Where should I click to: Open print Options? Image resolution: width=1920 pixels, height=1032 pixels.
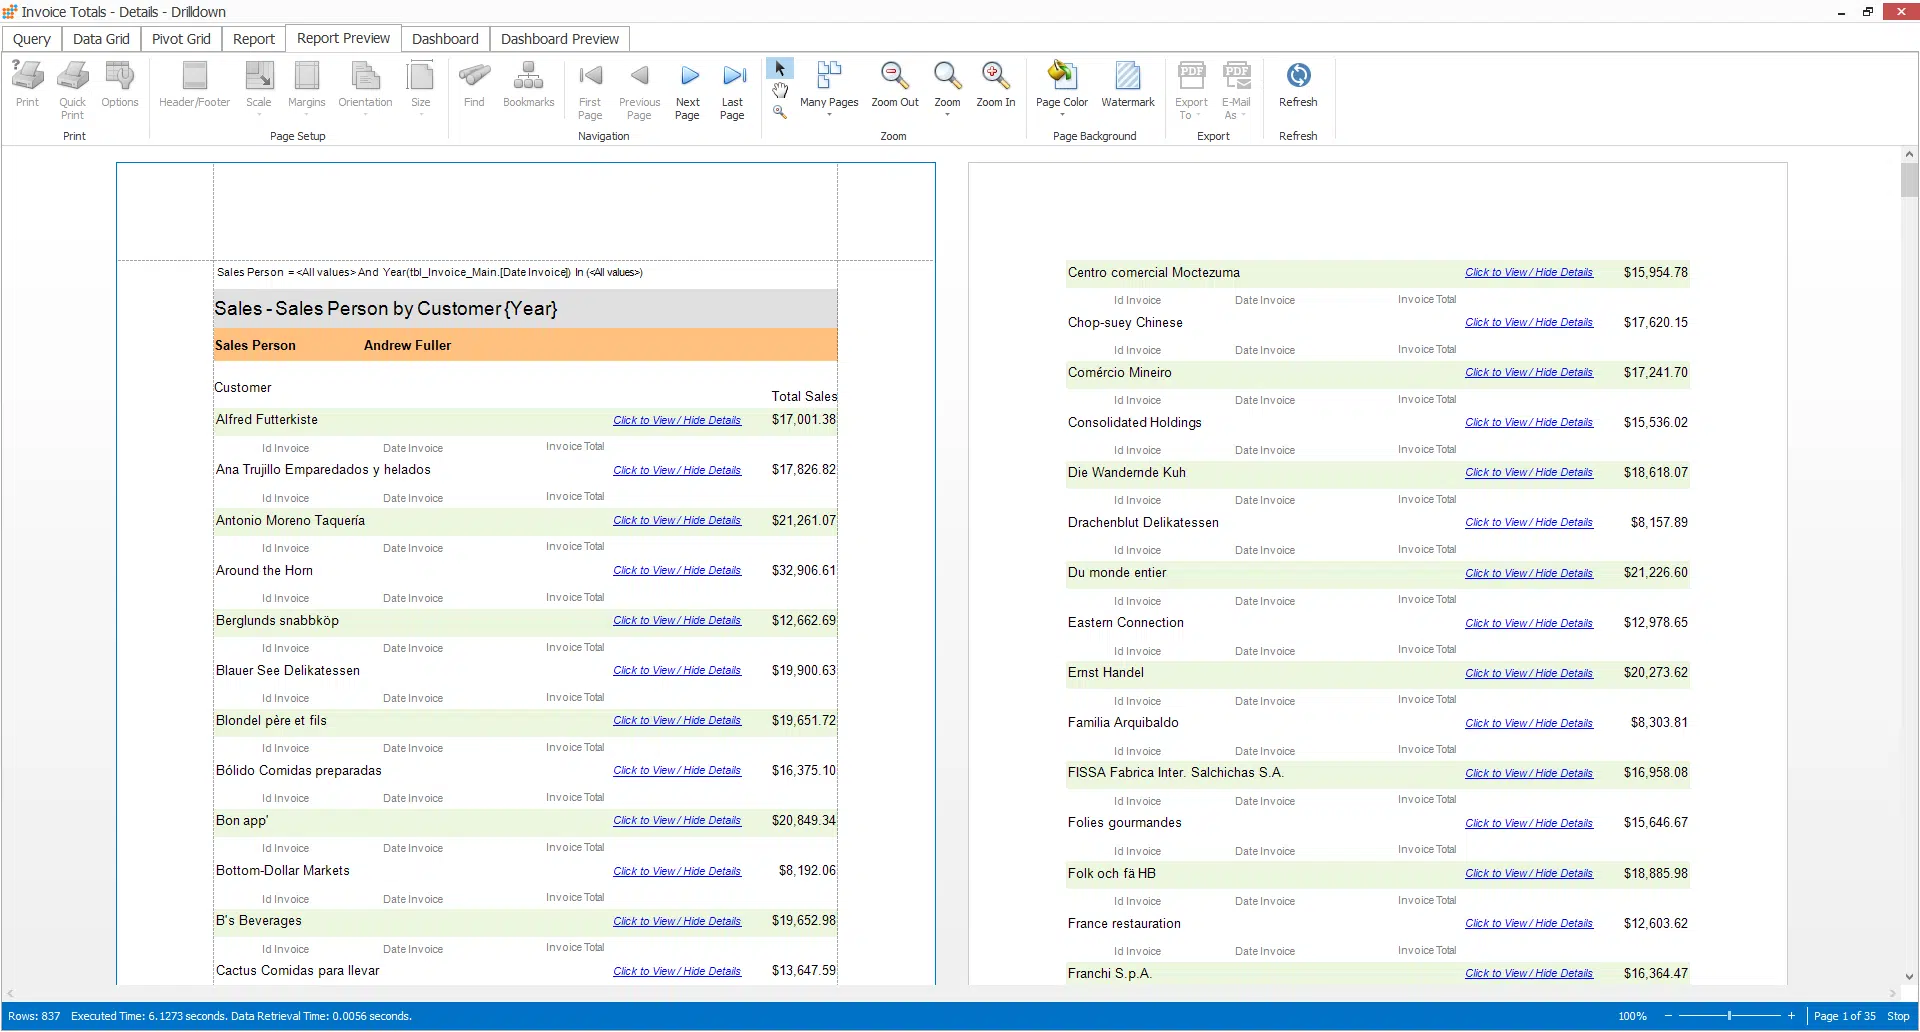tap(120, 84)
